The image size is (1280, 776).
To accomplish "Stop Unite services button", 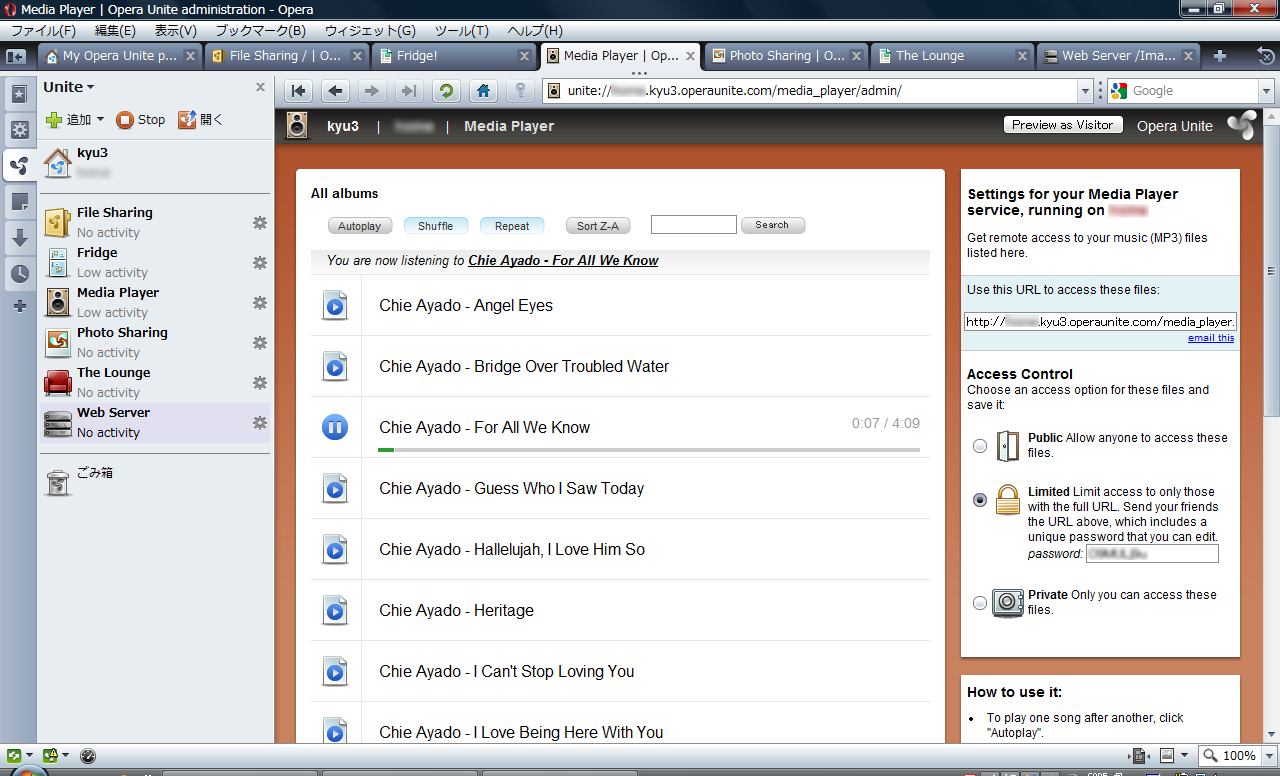I will pyautogui.click(x=141, y=120).
